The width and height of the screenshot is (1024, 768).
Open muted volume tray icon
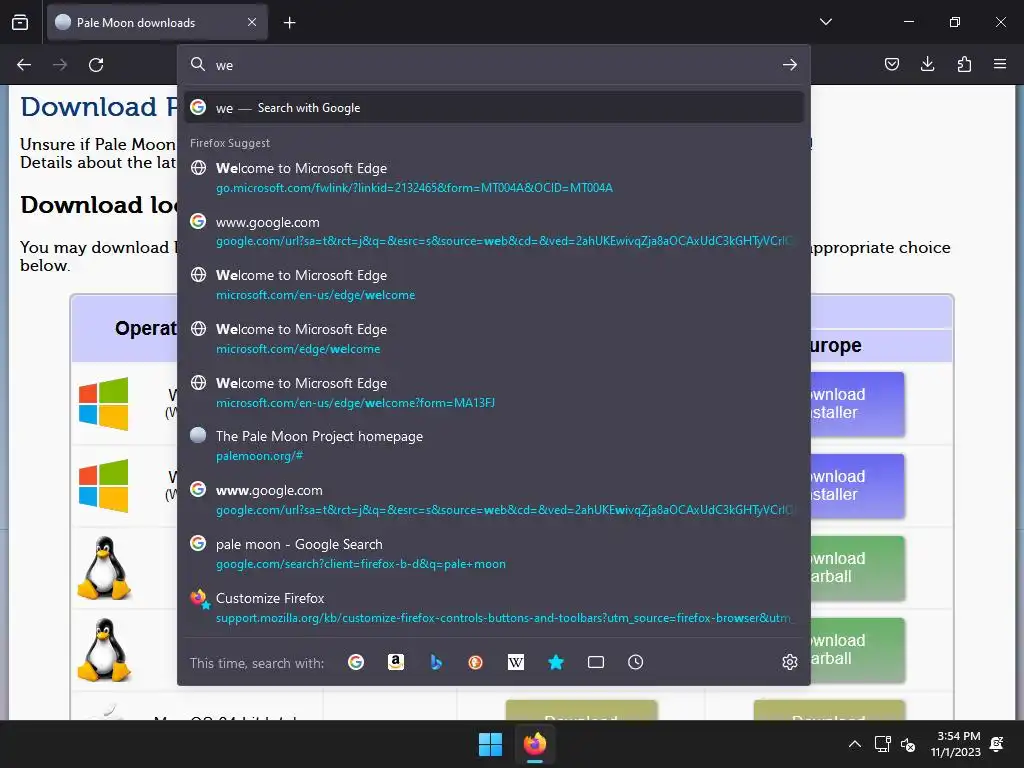pyautogui.click(x=908, y=744)
